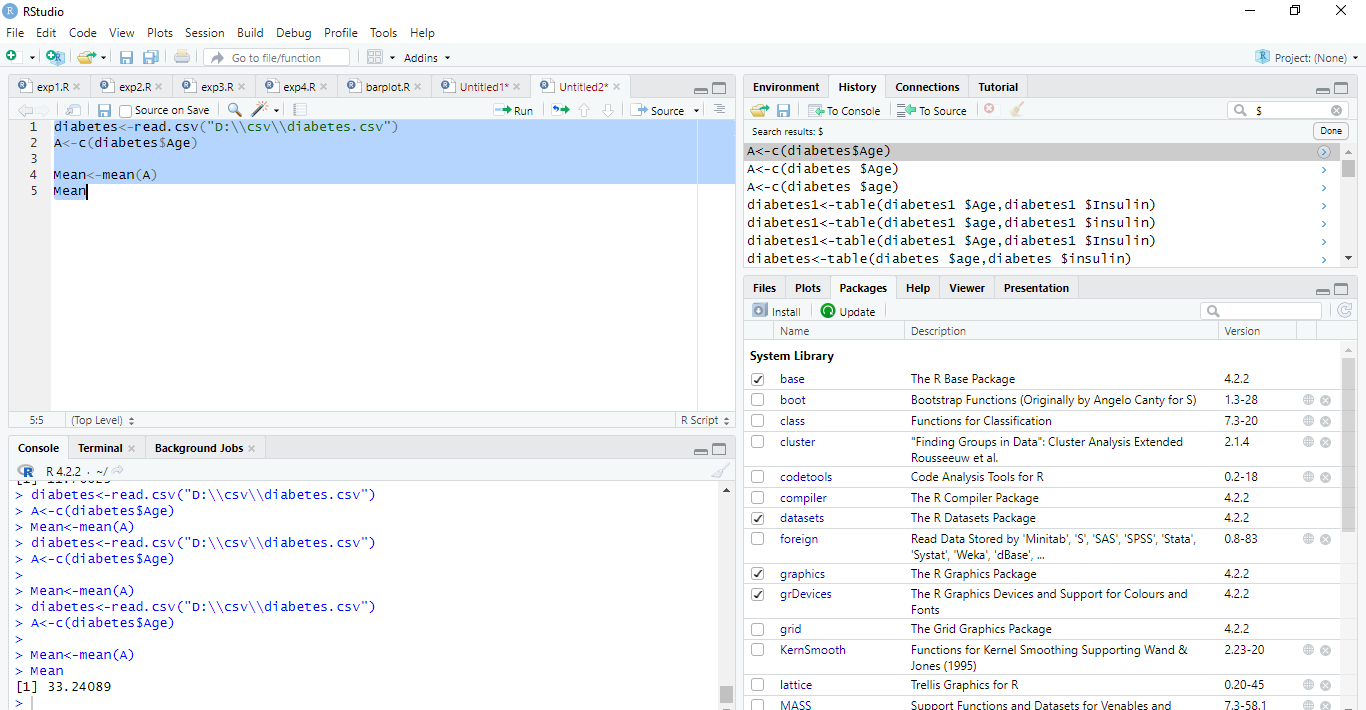Click the re-run previous code region icon
Screen dimensions: 1366x710
tap(560, 110)
